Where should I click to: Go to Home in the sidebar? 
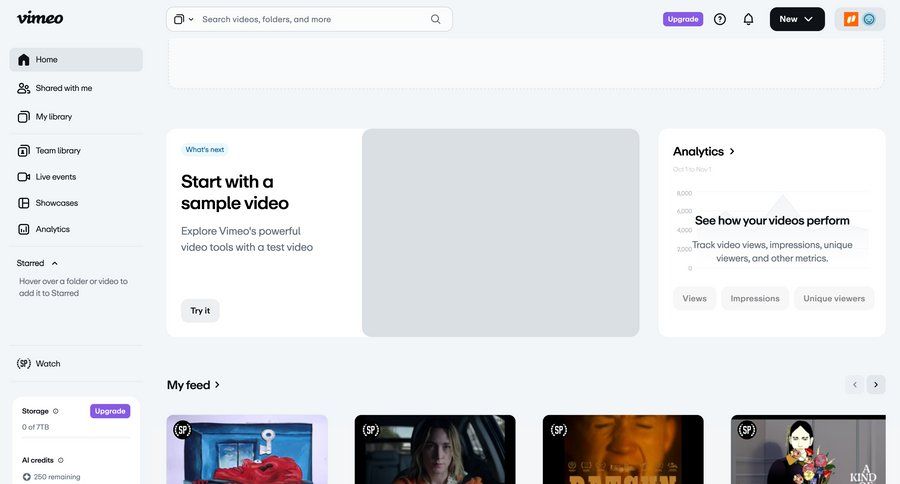[76, 60]
